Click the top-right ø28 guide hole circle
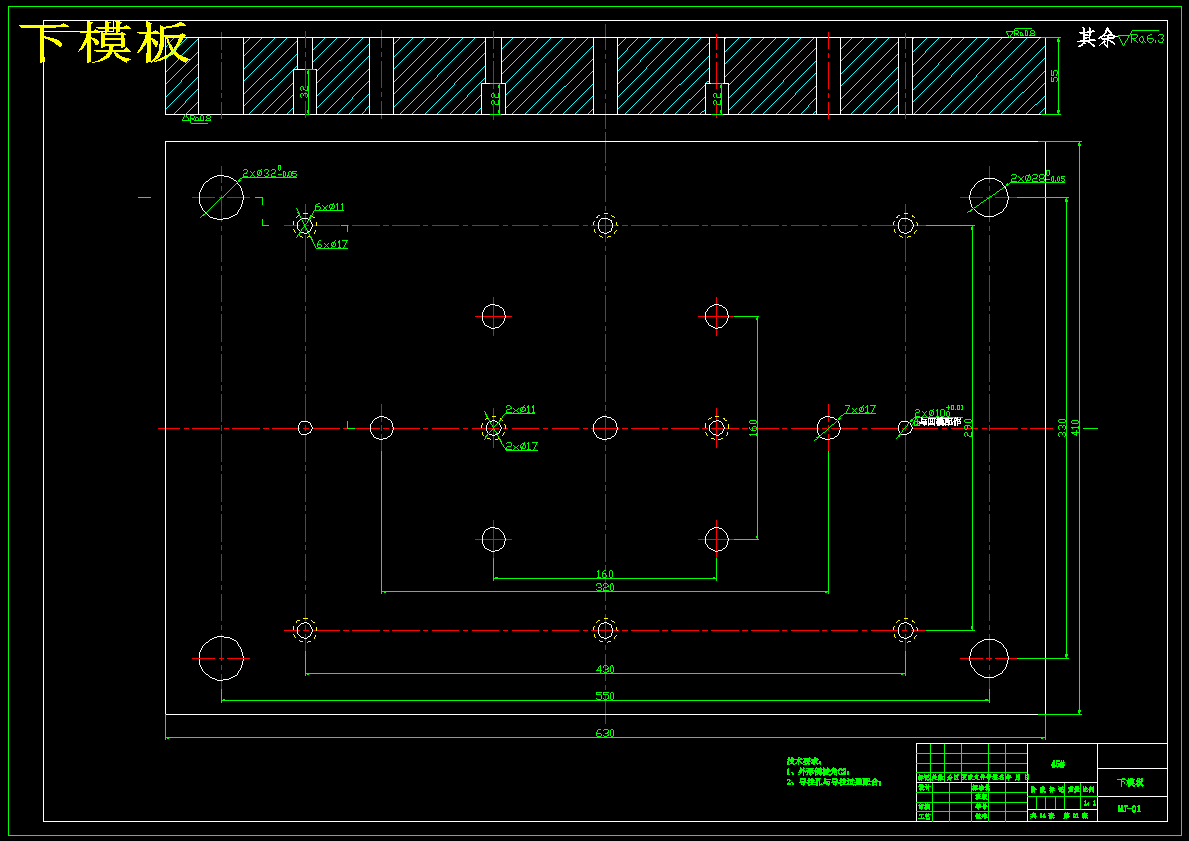1189x841 pixels. tap(989, 197)
